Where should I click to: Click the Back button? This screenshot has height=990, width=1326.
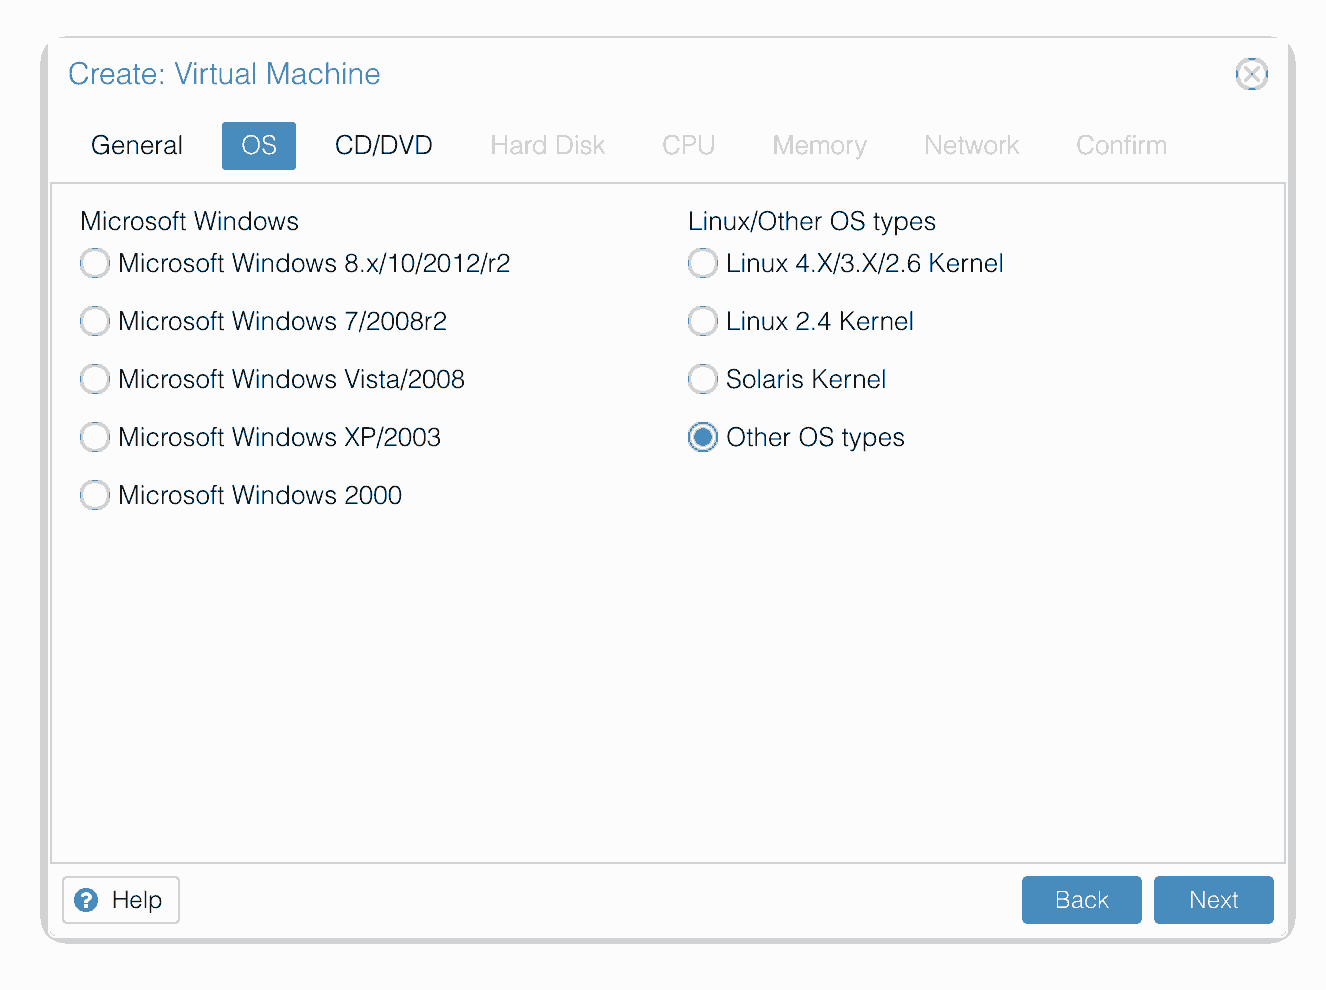pos(1082,900)
